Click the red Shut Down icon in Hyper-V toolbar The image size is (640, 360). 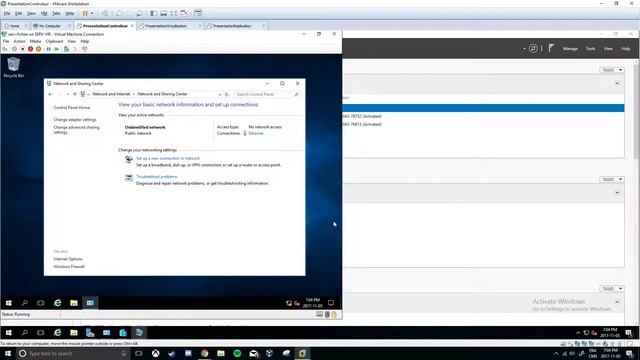point(30,49)
